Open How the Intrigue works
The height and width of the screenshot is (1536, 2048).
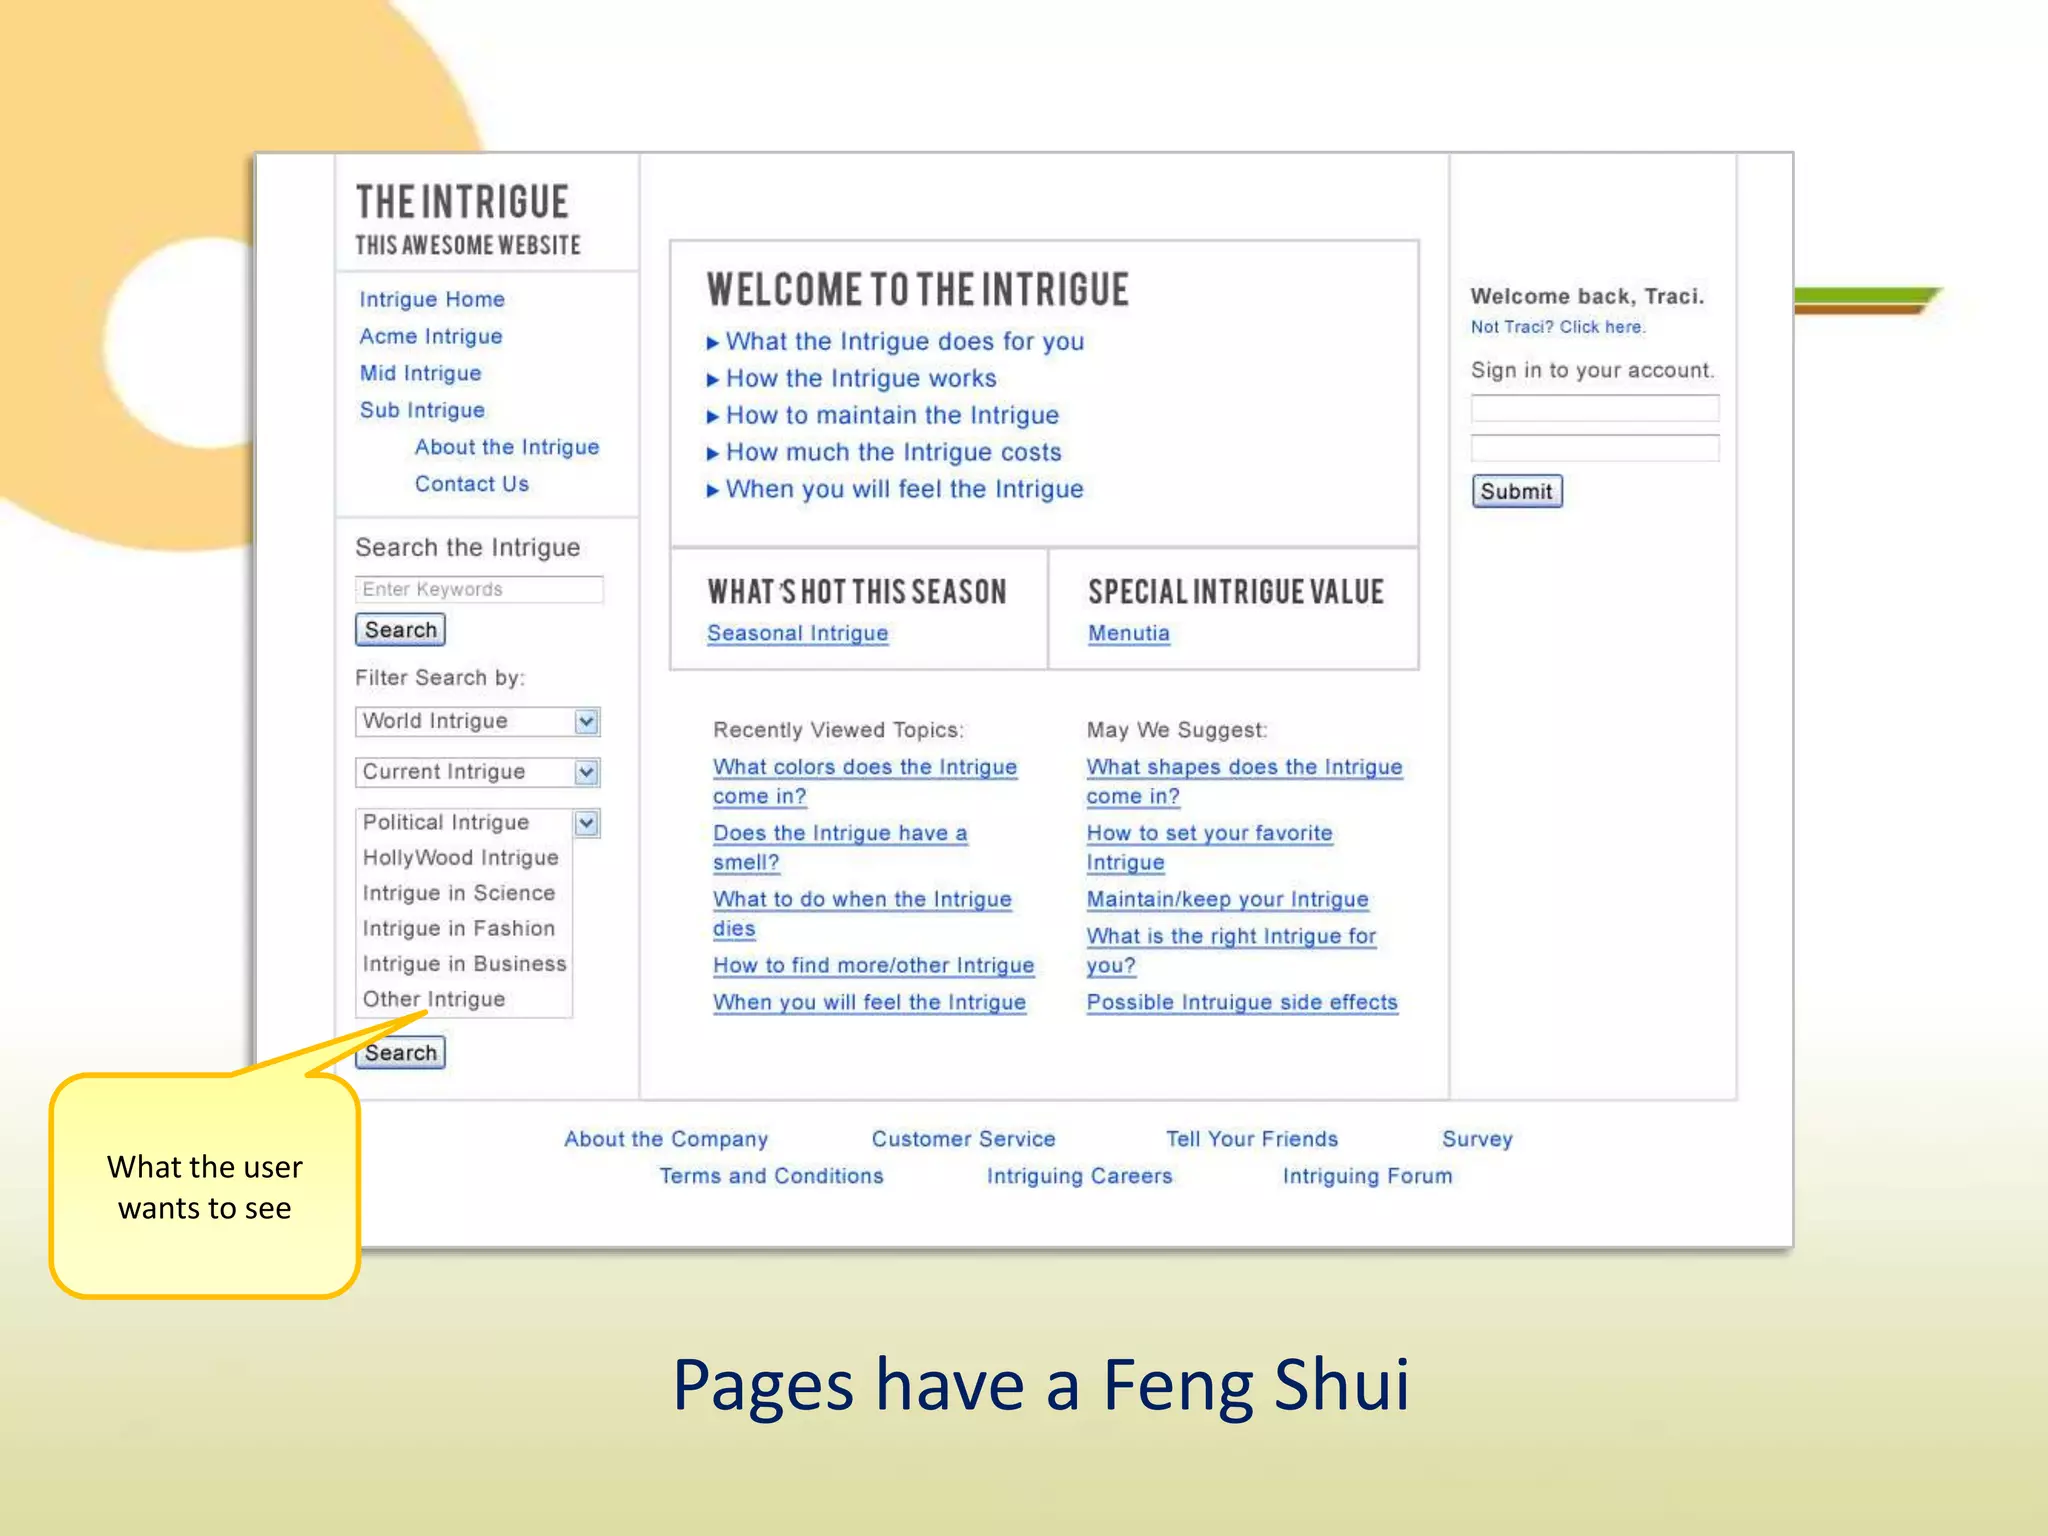click(x=861, y=378)
